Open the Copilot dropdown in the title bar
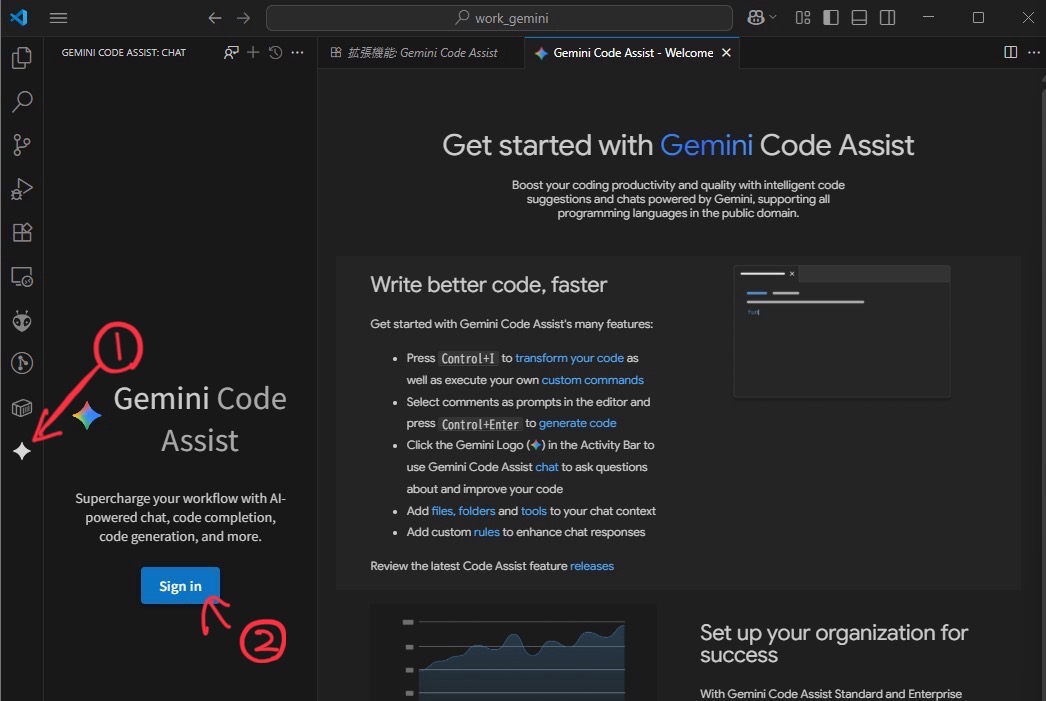Screen dimensions: 1046x701 761,17
